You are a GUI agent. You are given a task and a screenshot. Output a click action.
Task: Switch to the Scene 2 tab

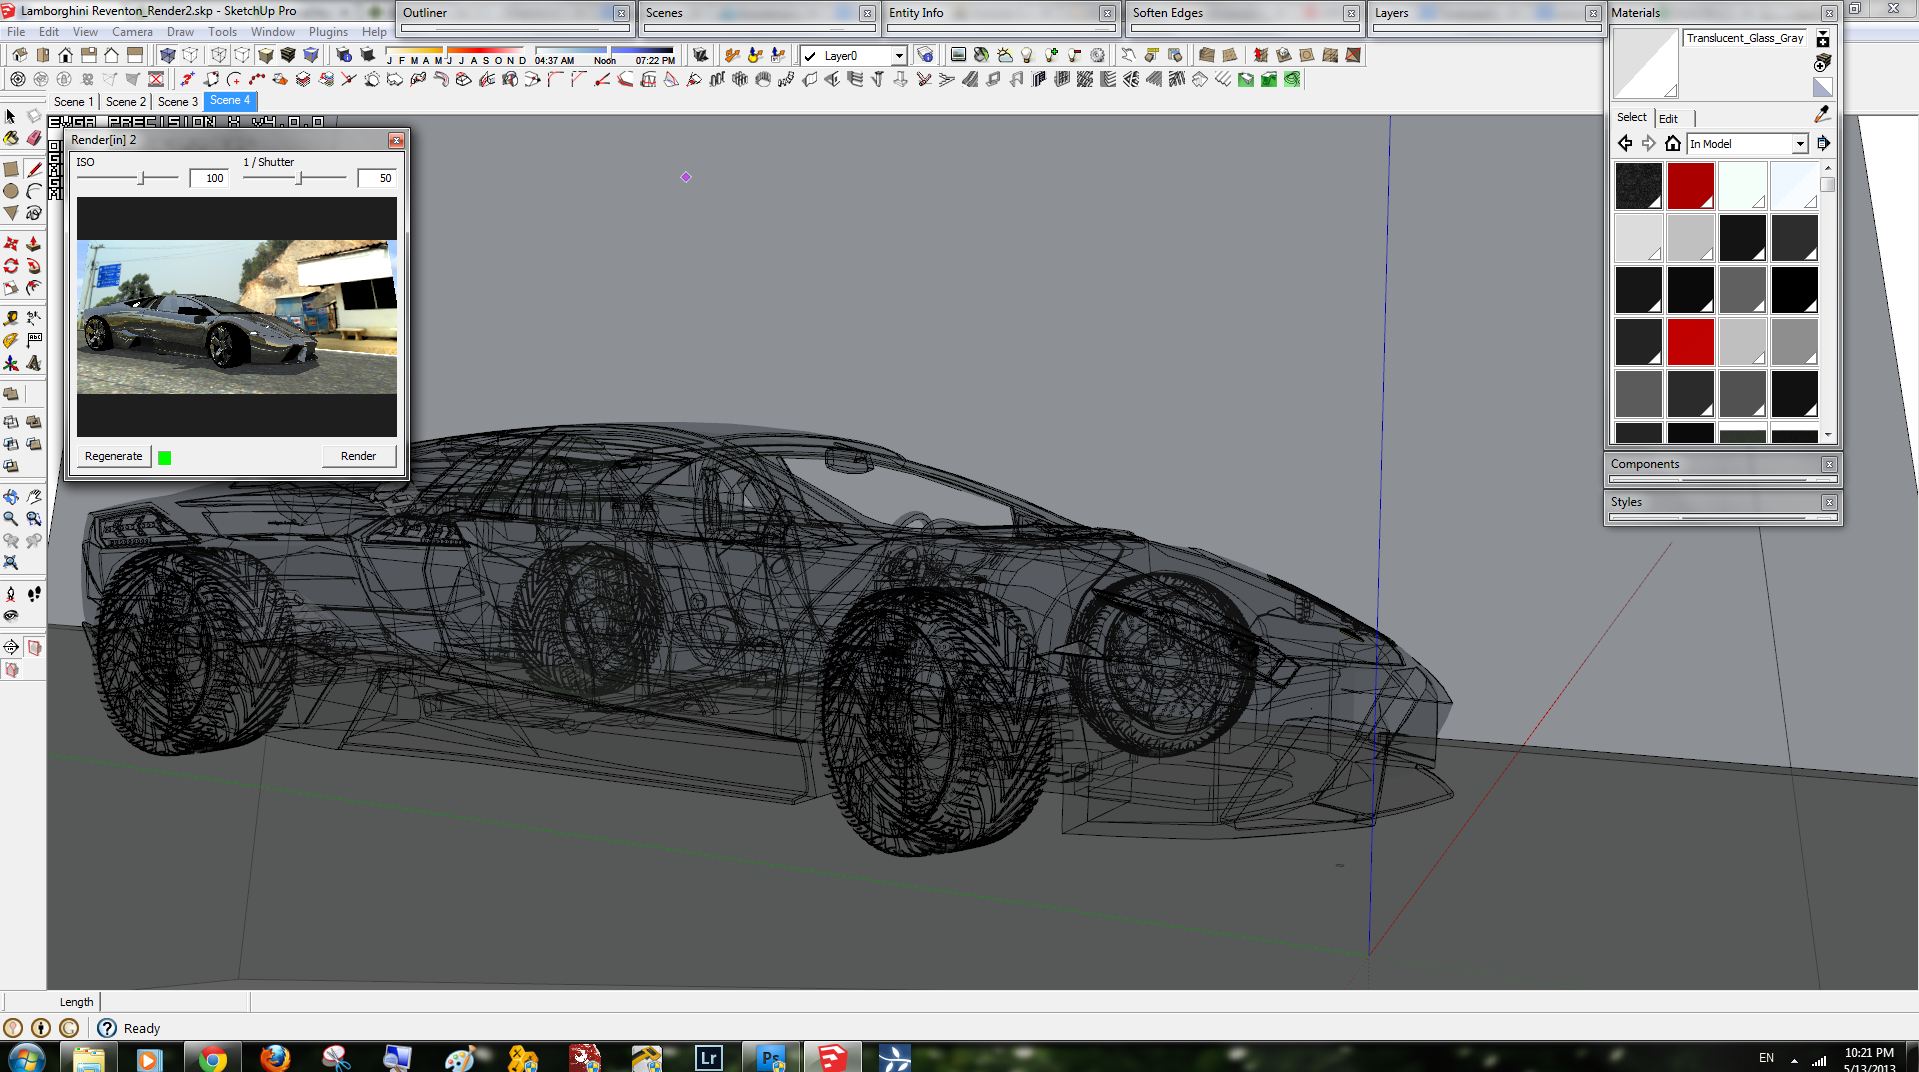tap(126, 102)
